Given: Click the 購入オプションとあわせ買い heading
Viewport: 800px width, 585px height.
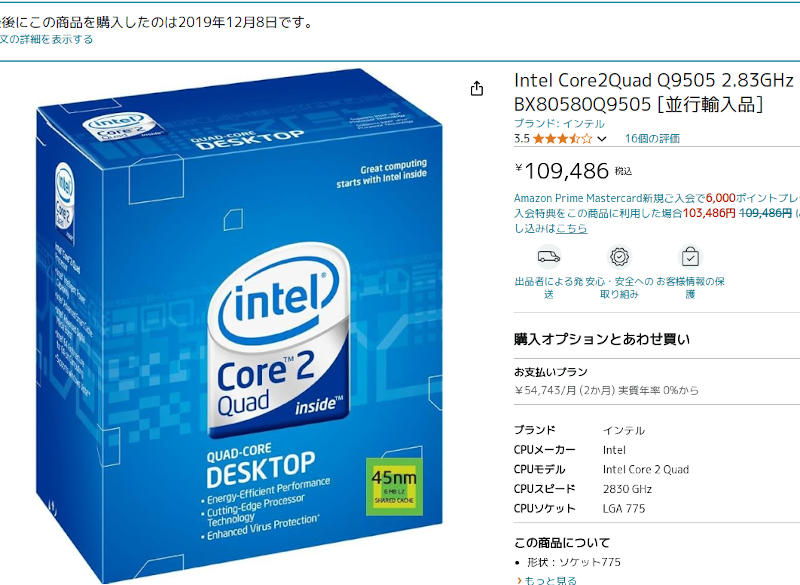Looking at the screenshot, I should (602, 339).
